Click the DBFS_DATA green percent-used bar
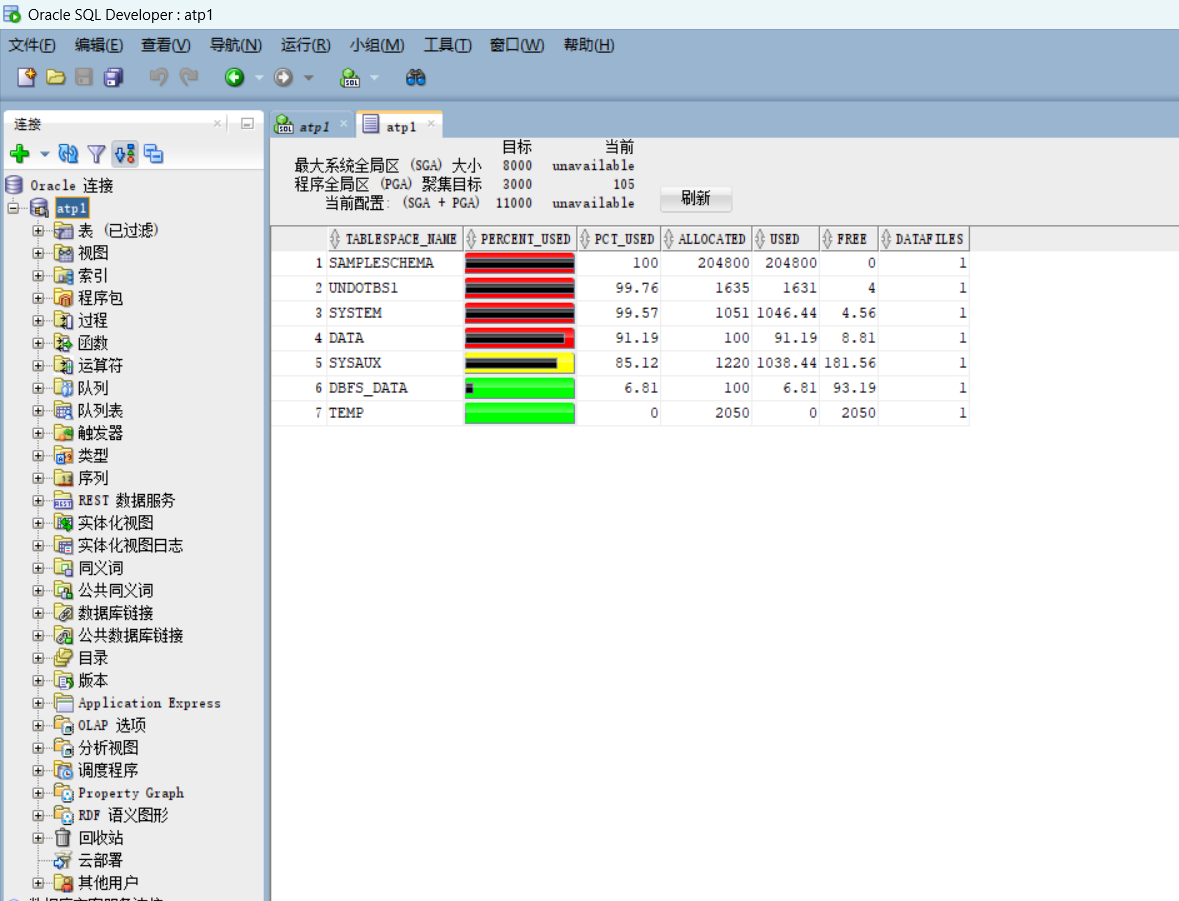The width and height of the screenshot is (1179, 901). [520, 388]
